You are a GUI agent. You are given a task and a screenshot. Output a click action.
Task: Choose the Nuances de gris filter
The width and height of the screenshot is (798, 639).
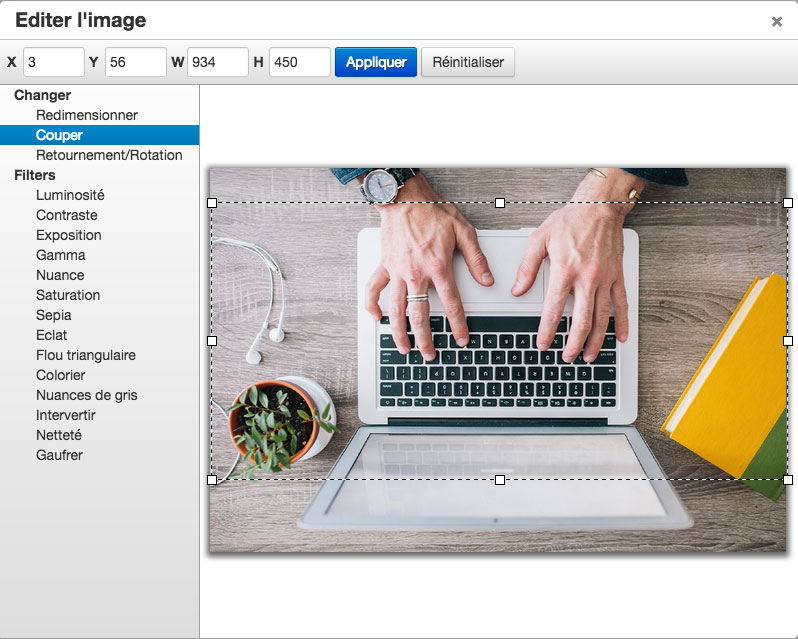pyautogui.click(x=87, y=395)
